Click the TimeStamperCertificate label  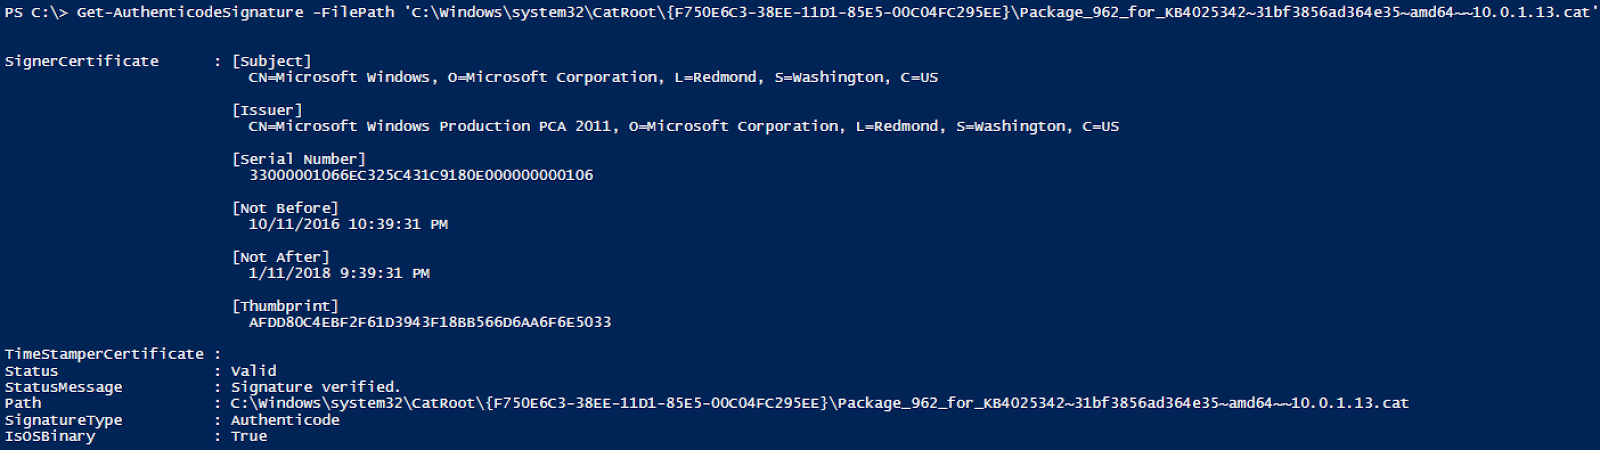pos(104,354)
